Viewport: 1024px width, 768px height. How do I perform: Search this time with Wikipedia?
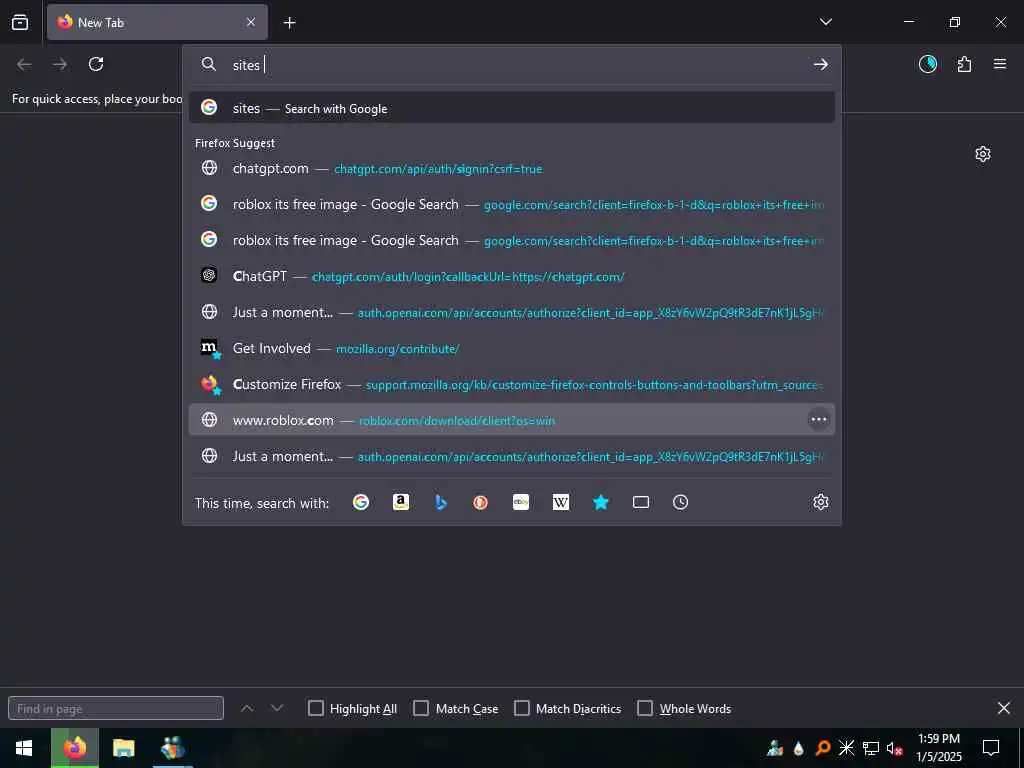tap(560, 502)
